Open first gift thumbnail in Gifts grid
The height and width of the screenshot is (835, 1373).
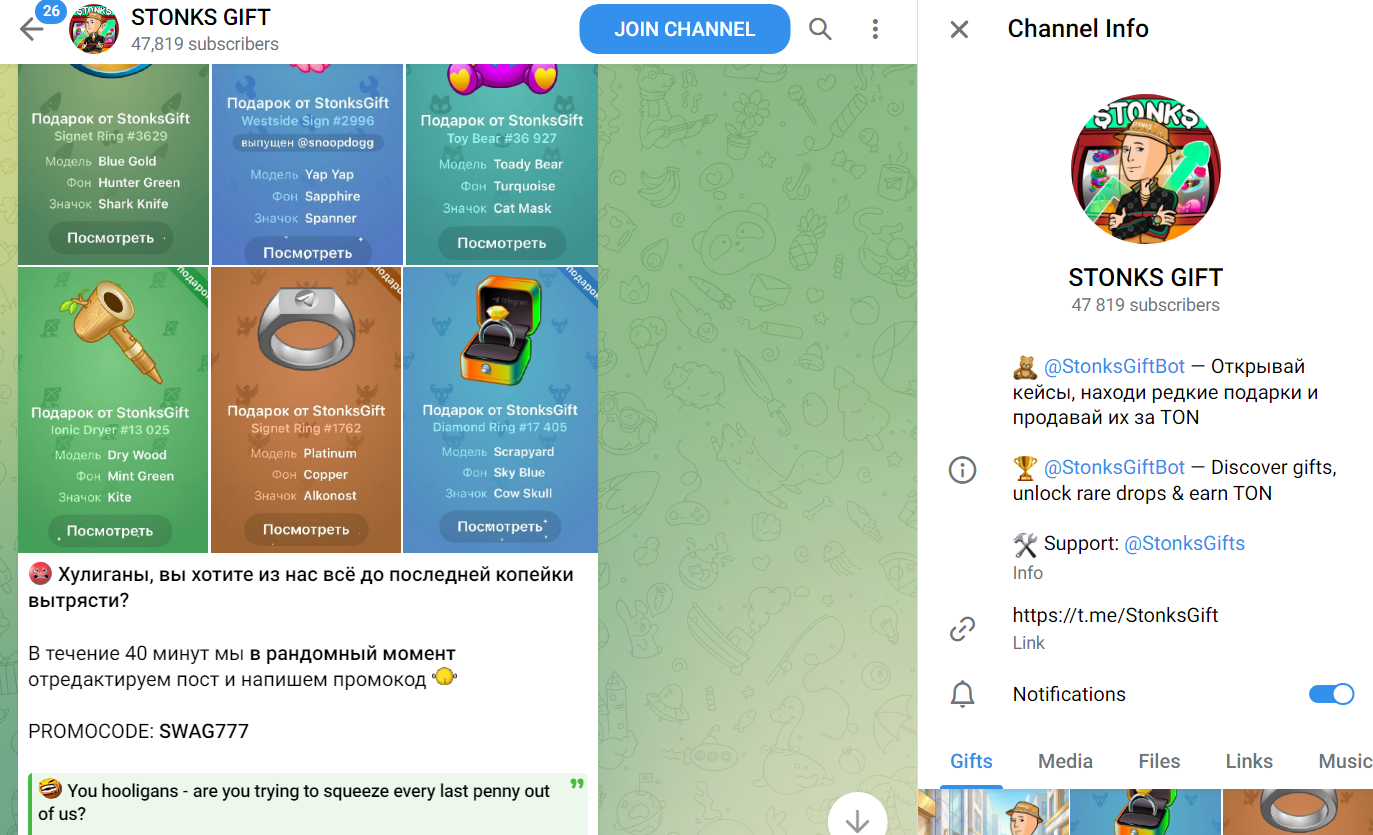993,812
